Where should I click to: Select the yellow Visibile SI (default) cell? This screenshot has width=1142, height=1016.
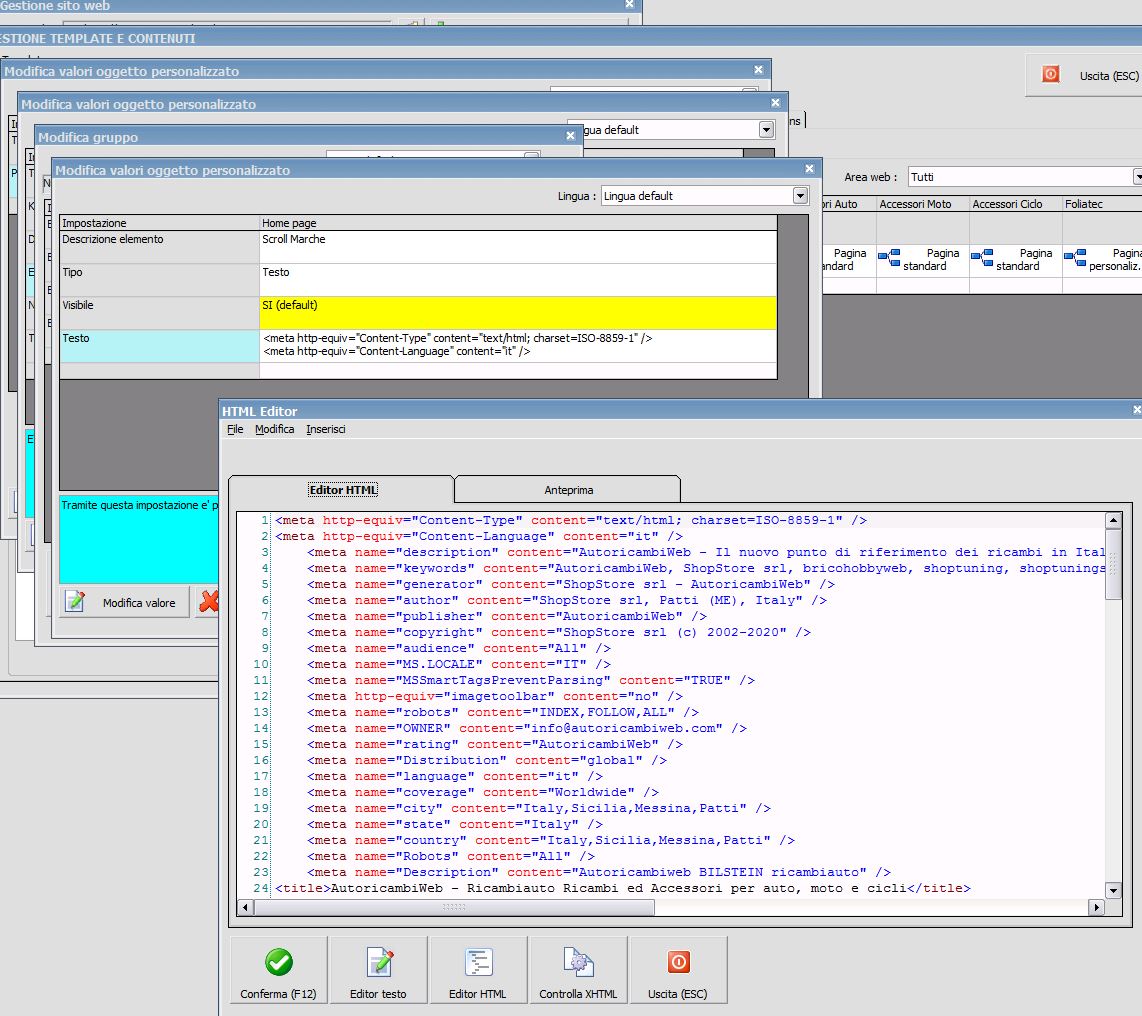(517, 312)
